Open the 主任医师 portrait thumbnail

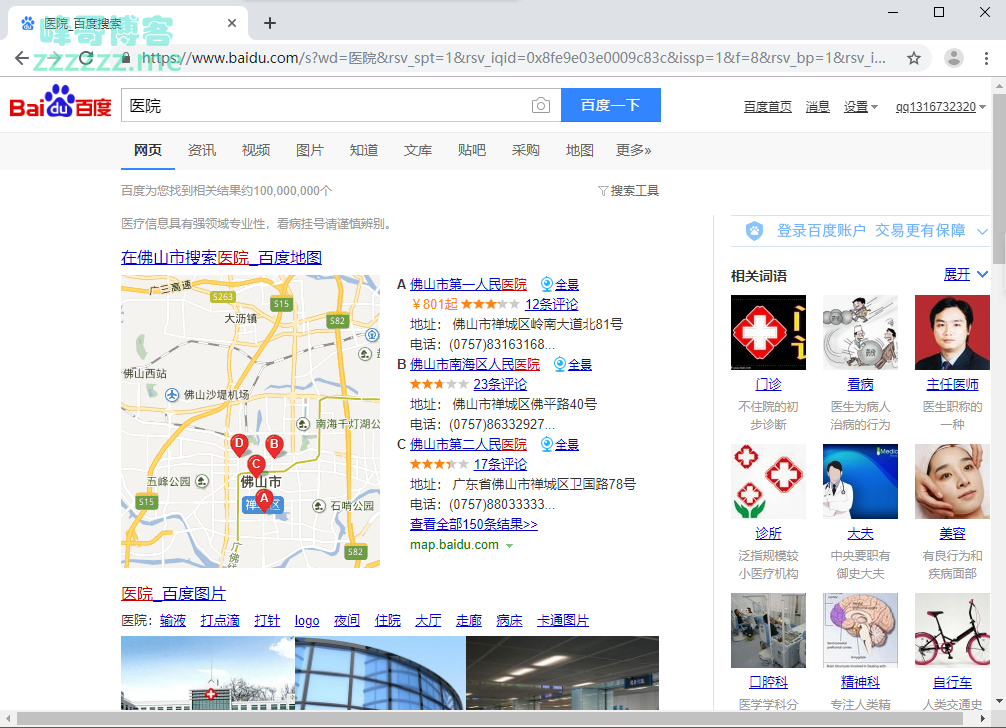coord(952,332)
